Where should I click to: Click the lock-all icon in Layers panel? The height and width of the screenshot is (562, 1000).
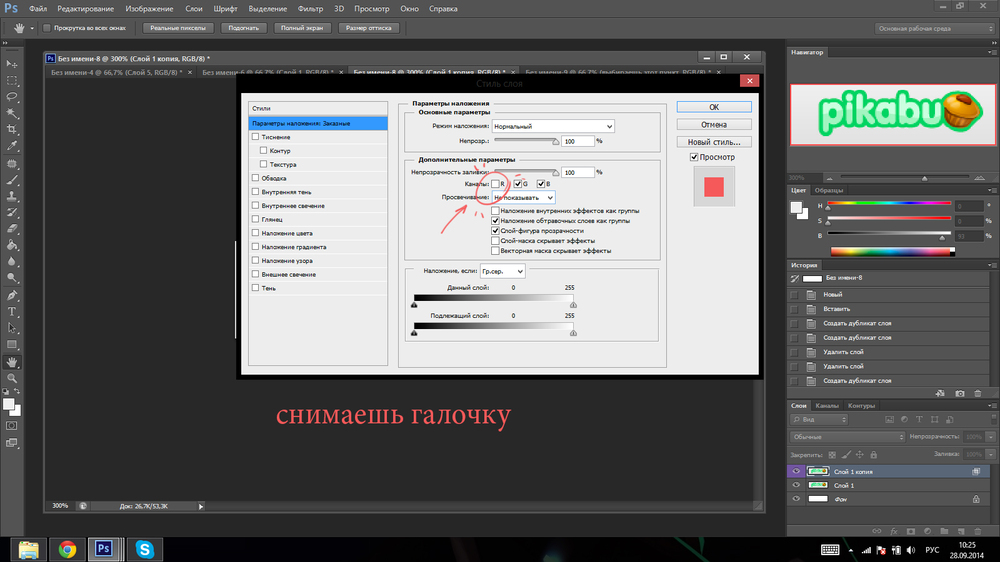coord(873,453)
